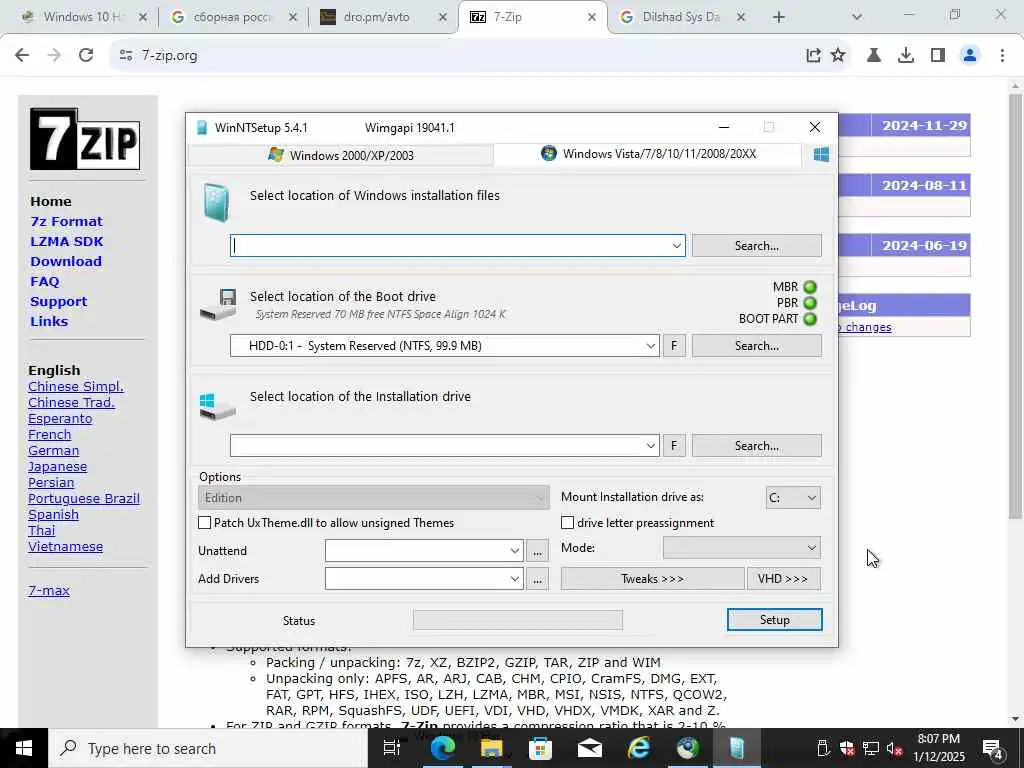Launch Microsoft Edge from the taskbar
This screenshot has width=1024, height=768.
point(442,748)
